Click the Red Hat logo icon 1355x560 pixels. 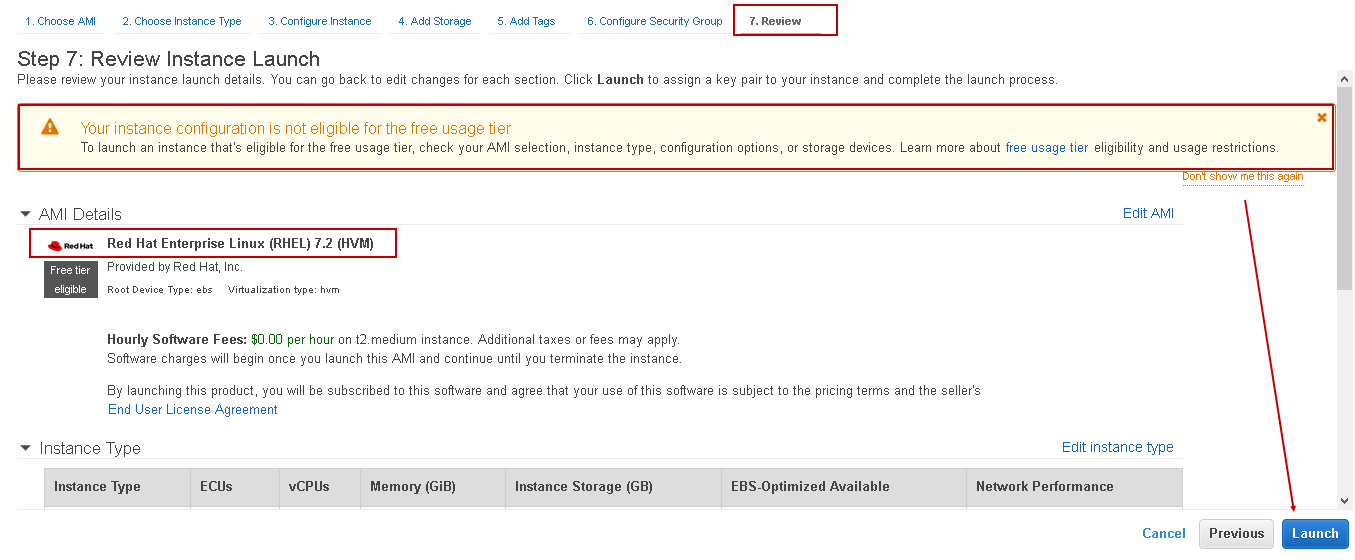71,244
